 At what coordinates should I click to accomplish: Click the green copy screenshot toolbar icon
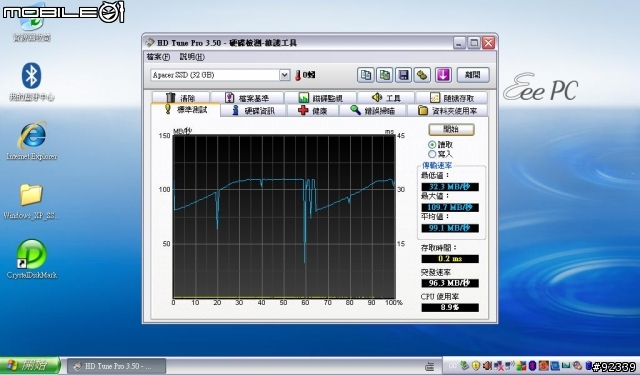point(384,75)
